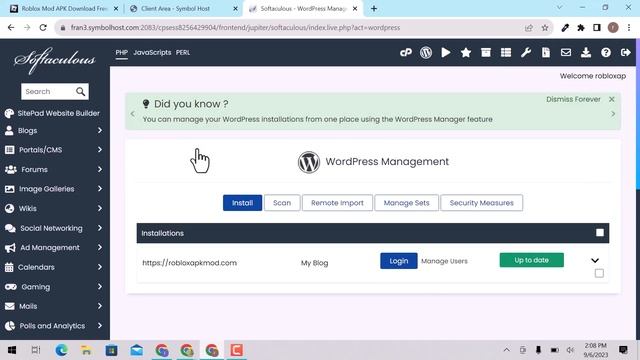Click the Install button

click(242, 203)
